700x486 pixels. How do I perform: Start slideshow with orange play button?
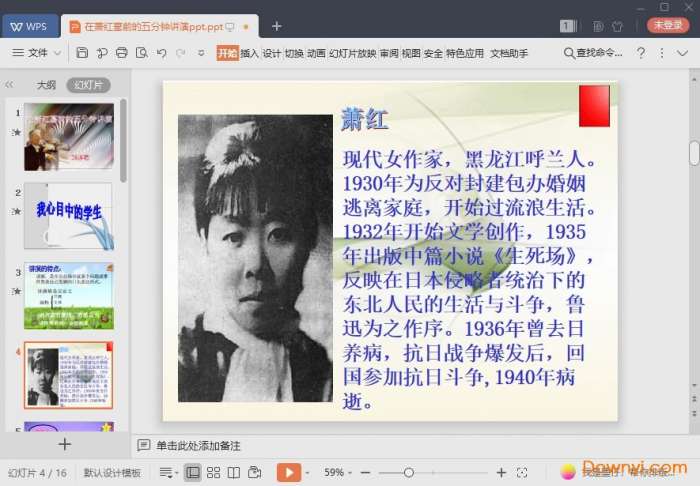[x=289, y=472]
